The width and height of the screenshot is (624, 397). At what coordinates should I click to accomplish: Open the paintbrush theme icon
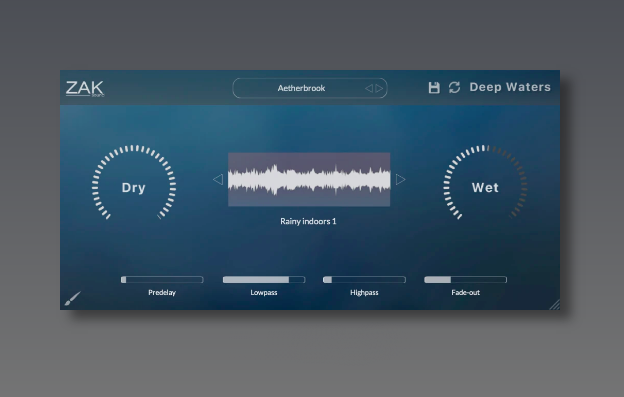[x=73, y=298]
